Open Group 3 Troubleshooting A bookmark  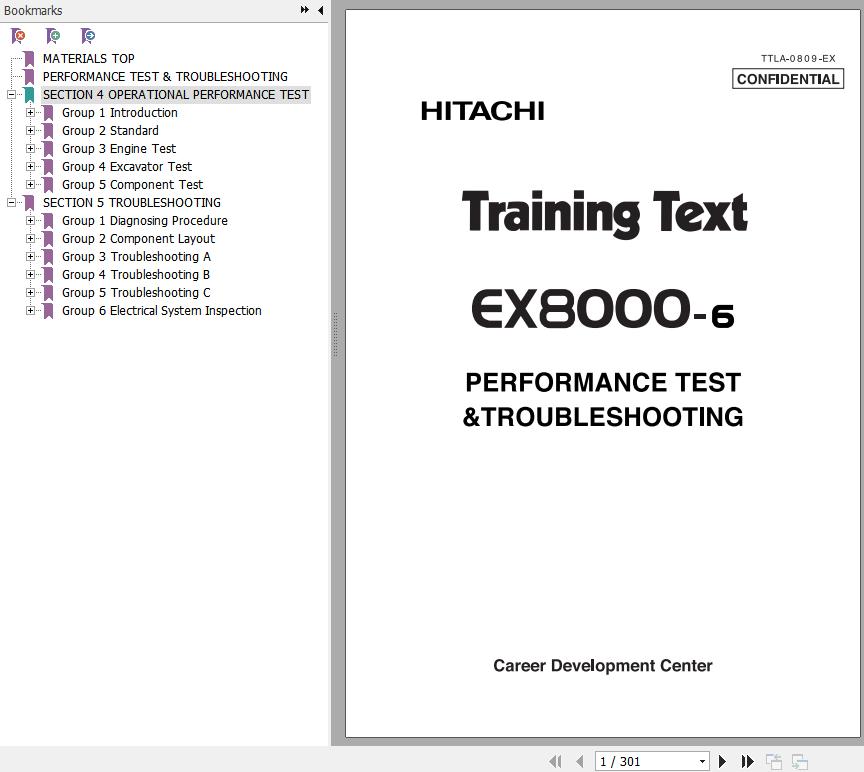136,257
